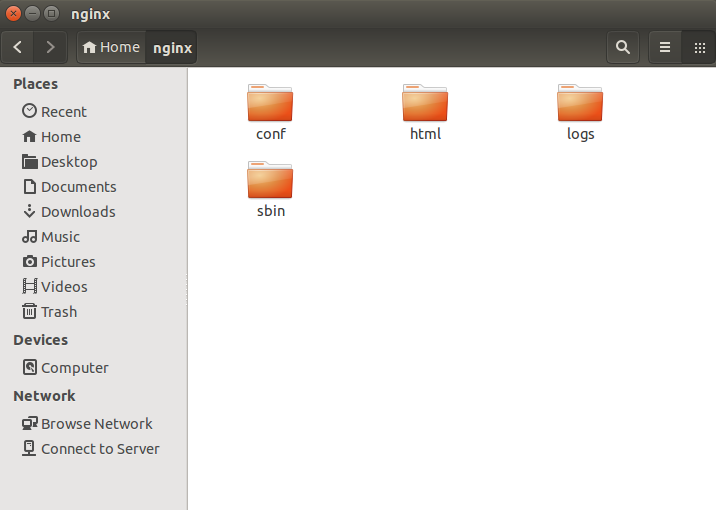This screenshot has height=510, width=716.
Task: Open Videos in the sidebar
Action: click(x=94, y=287)
